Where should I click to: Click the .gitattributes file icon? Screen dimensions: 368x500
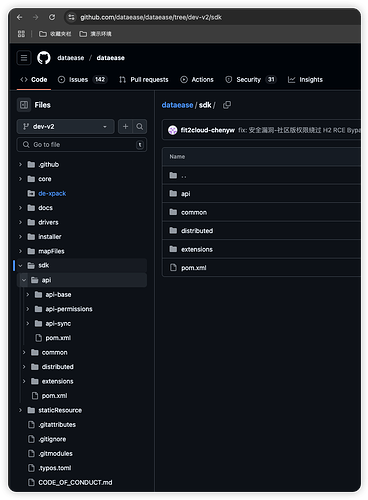[x=31, y=425]
